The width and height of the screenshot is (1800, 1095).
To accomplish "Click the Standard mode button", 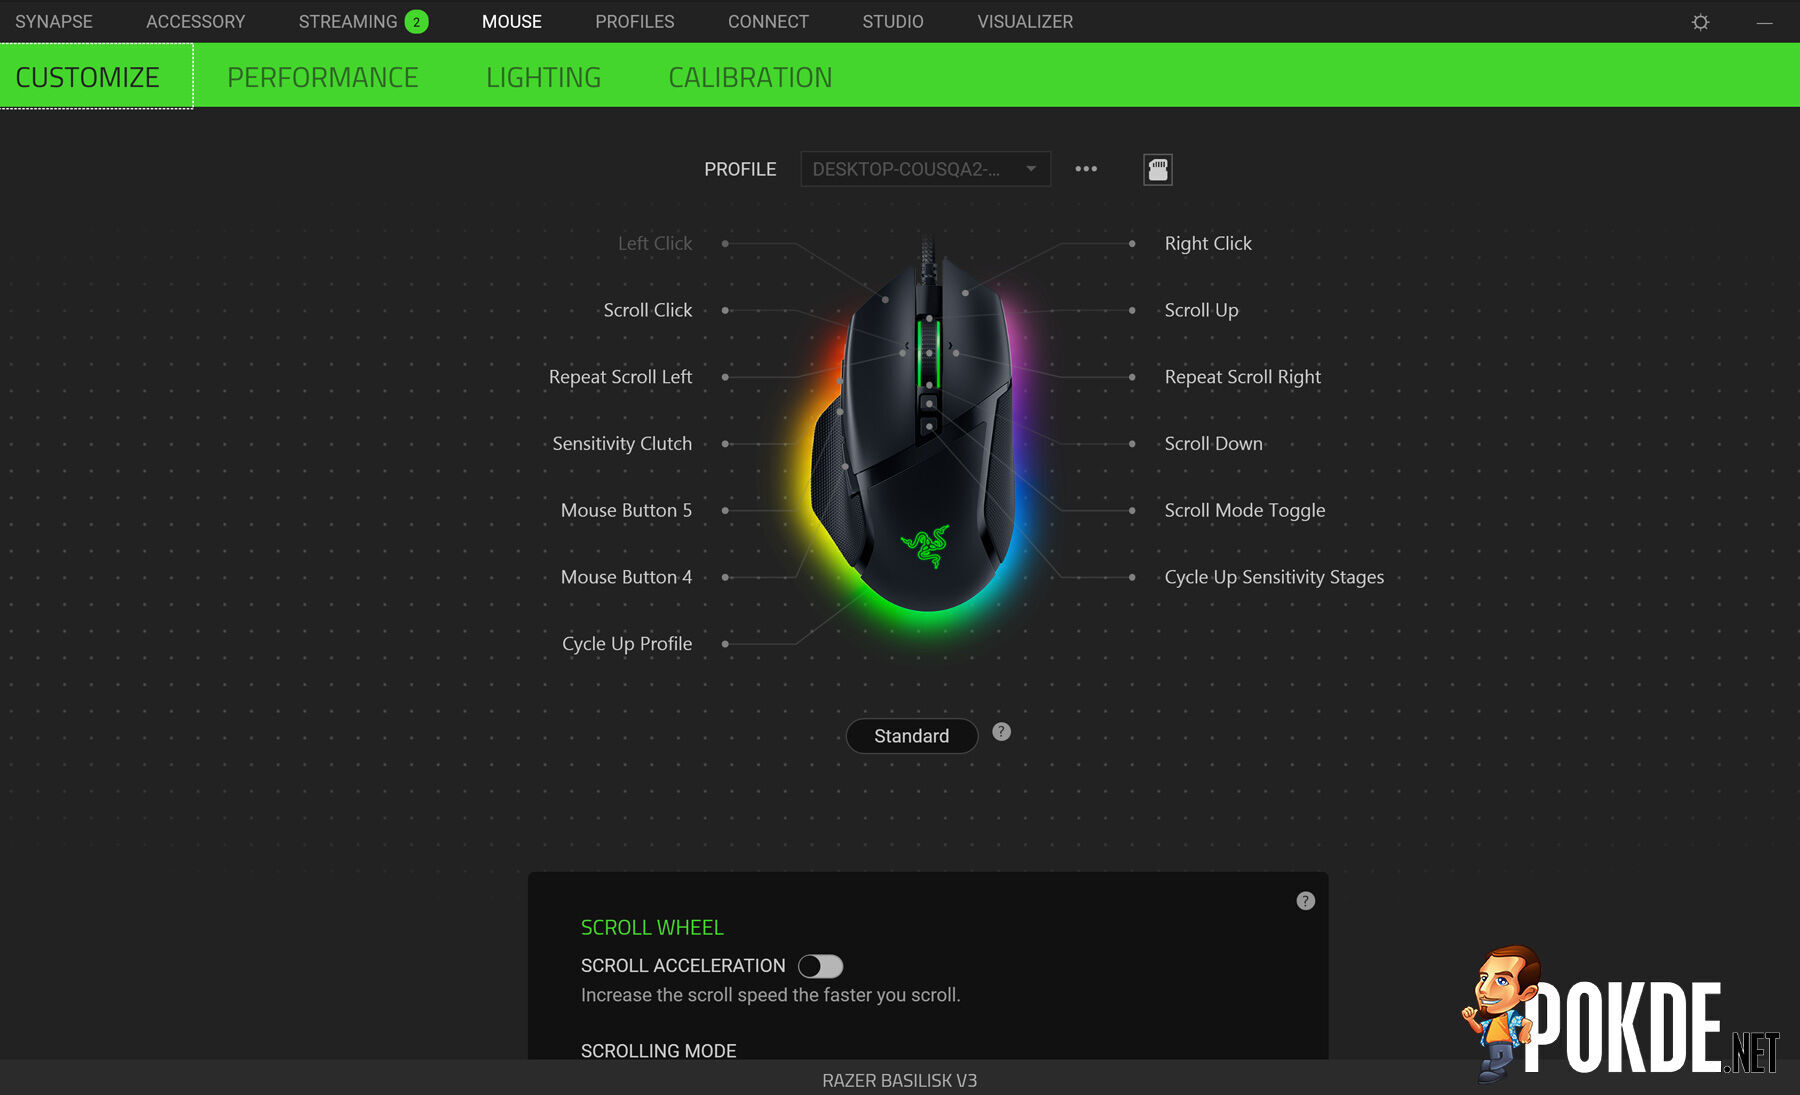I will (912, 736).
